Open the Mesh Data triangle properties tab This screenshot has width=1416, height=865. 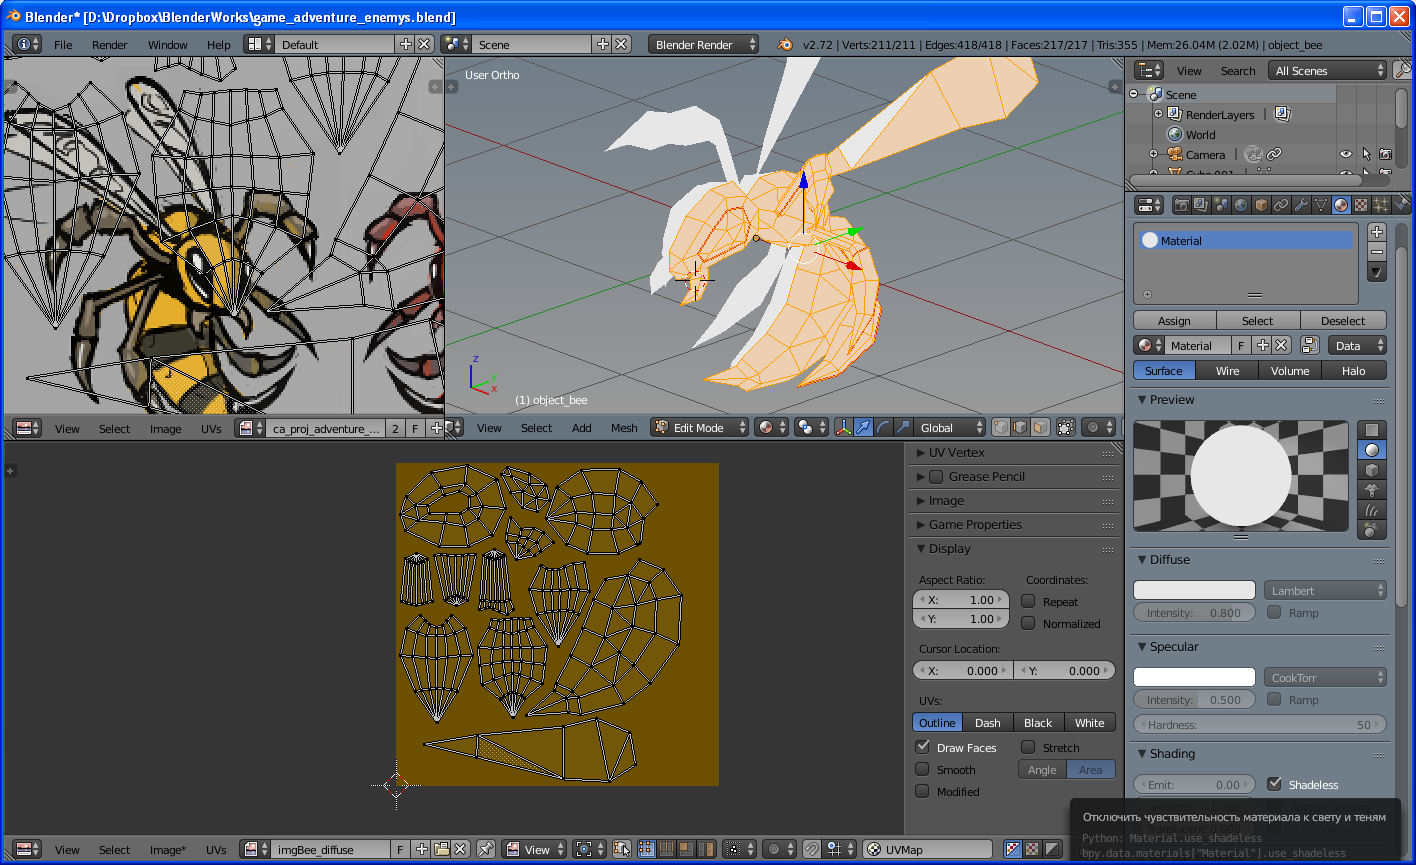point(1321,205)
